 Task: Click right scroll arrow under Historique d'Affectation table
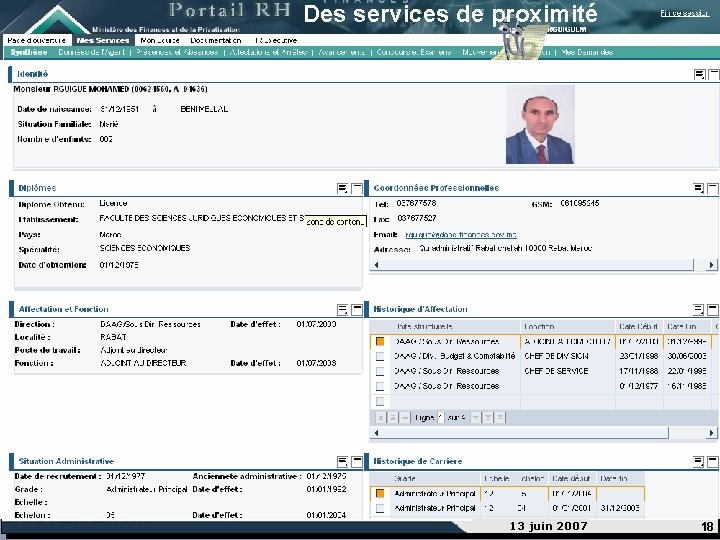pos(711,433)
